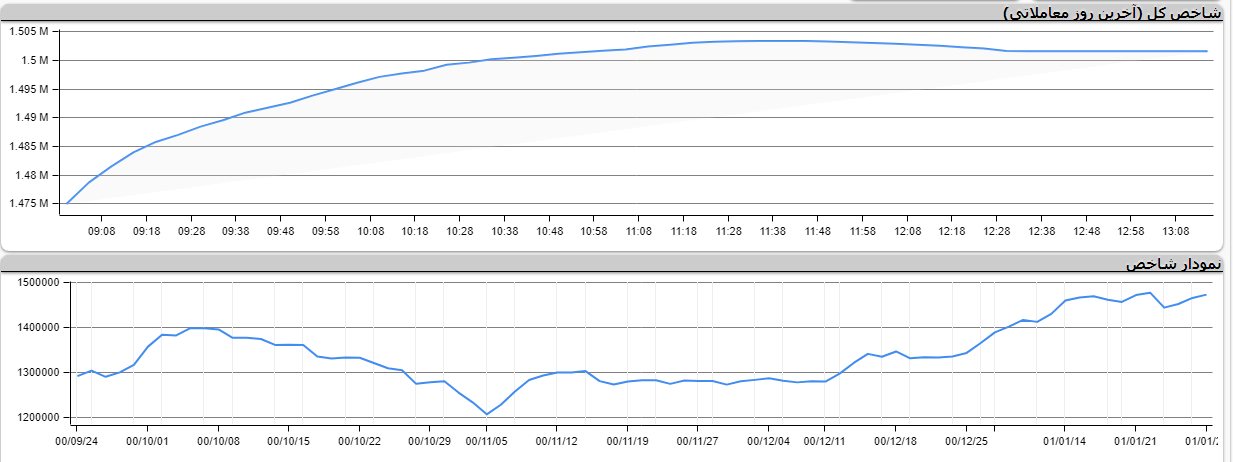This screenshot has width=1233, height=462.
Task: Select the 1.5 M y-axis label
Action: (36, 60)
